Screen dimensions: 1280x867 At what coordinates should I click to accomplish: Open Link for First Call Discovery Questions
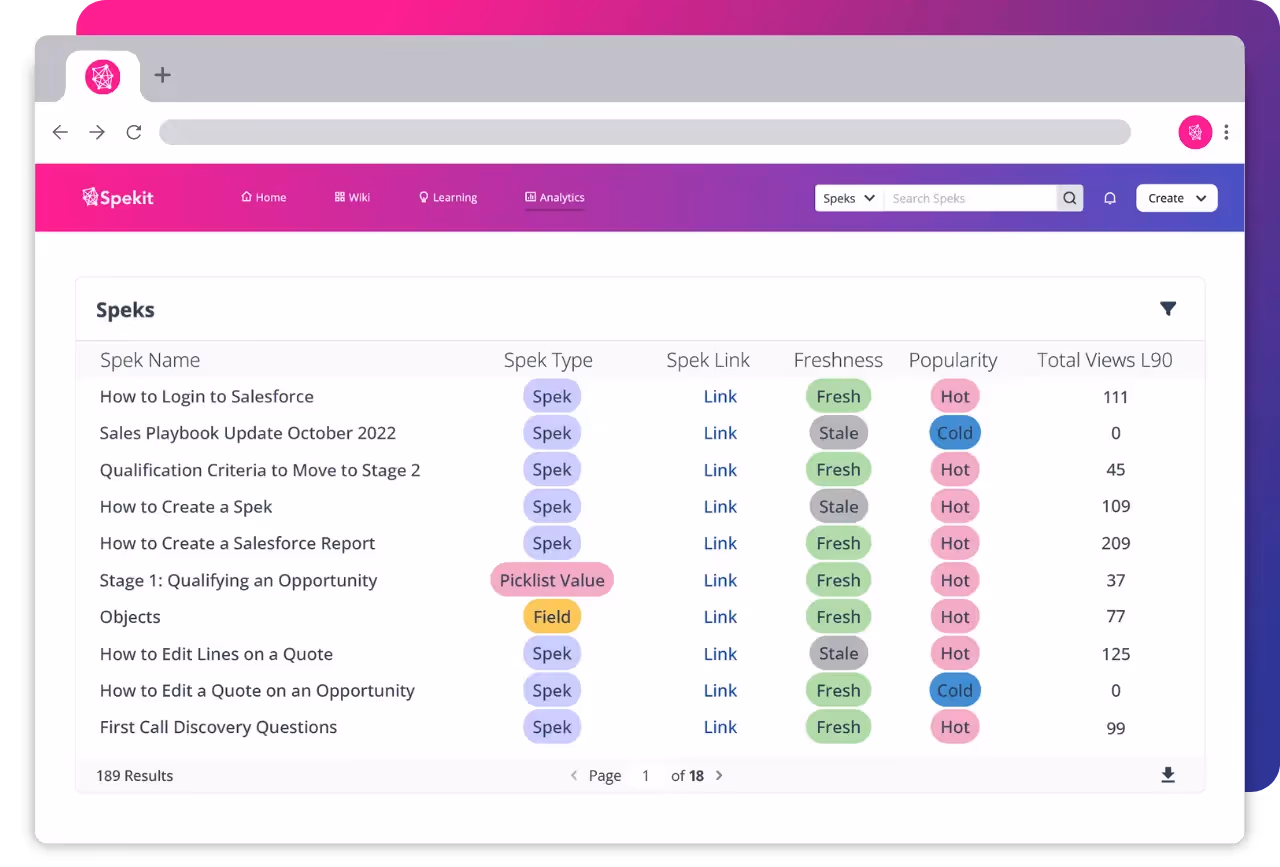[720, 727]
